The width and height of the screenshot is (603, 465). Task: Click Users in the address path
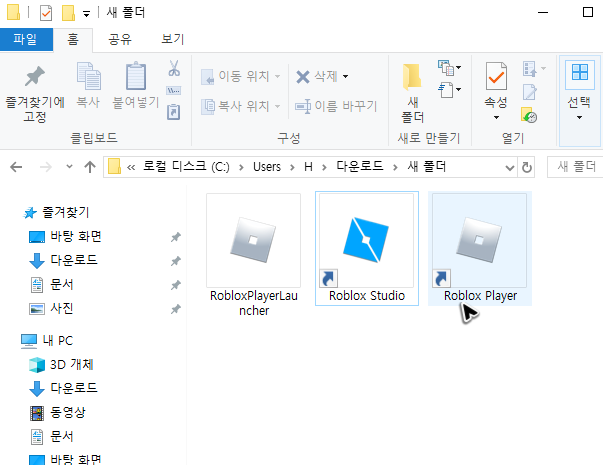[x=267, y=167]
